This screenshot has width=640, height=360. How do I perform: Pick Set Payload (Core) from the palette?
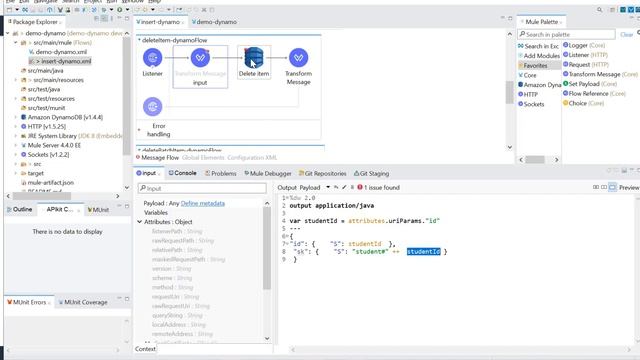click(x=590, y=84)
